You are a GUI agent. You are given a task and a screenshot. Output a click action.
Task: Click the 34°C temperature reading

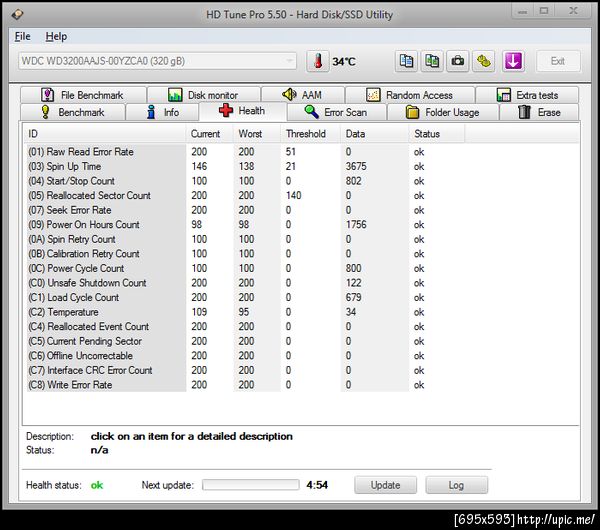point(344,61)
